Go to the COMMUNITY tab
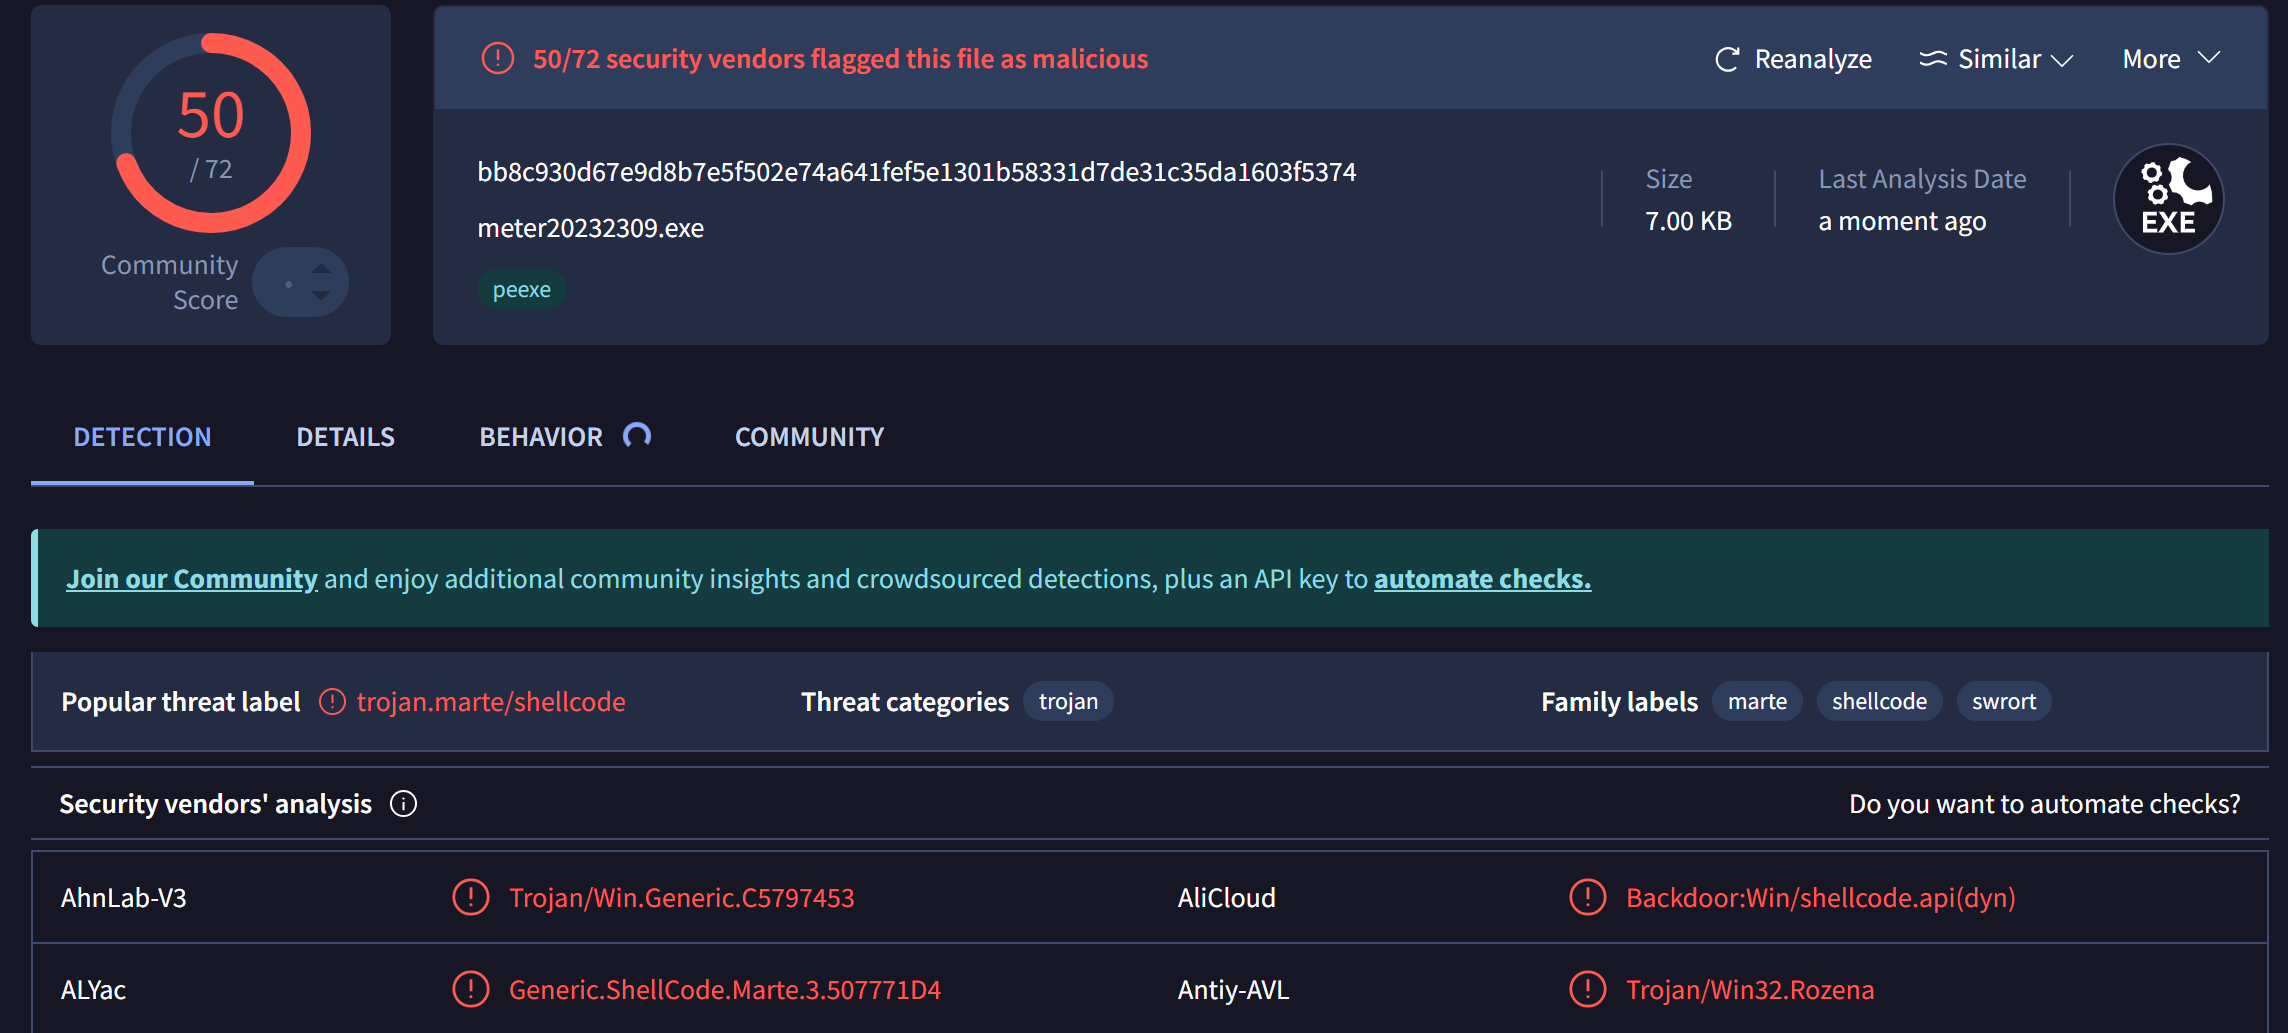 click(809, 437)
